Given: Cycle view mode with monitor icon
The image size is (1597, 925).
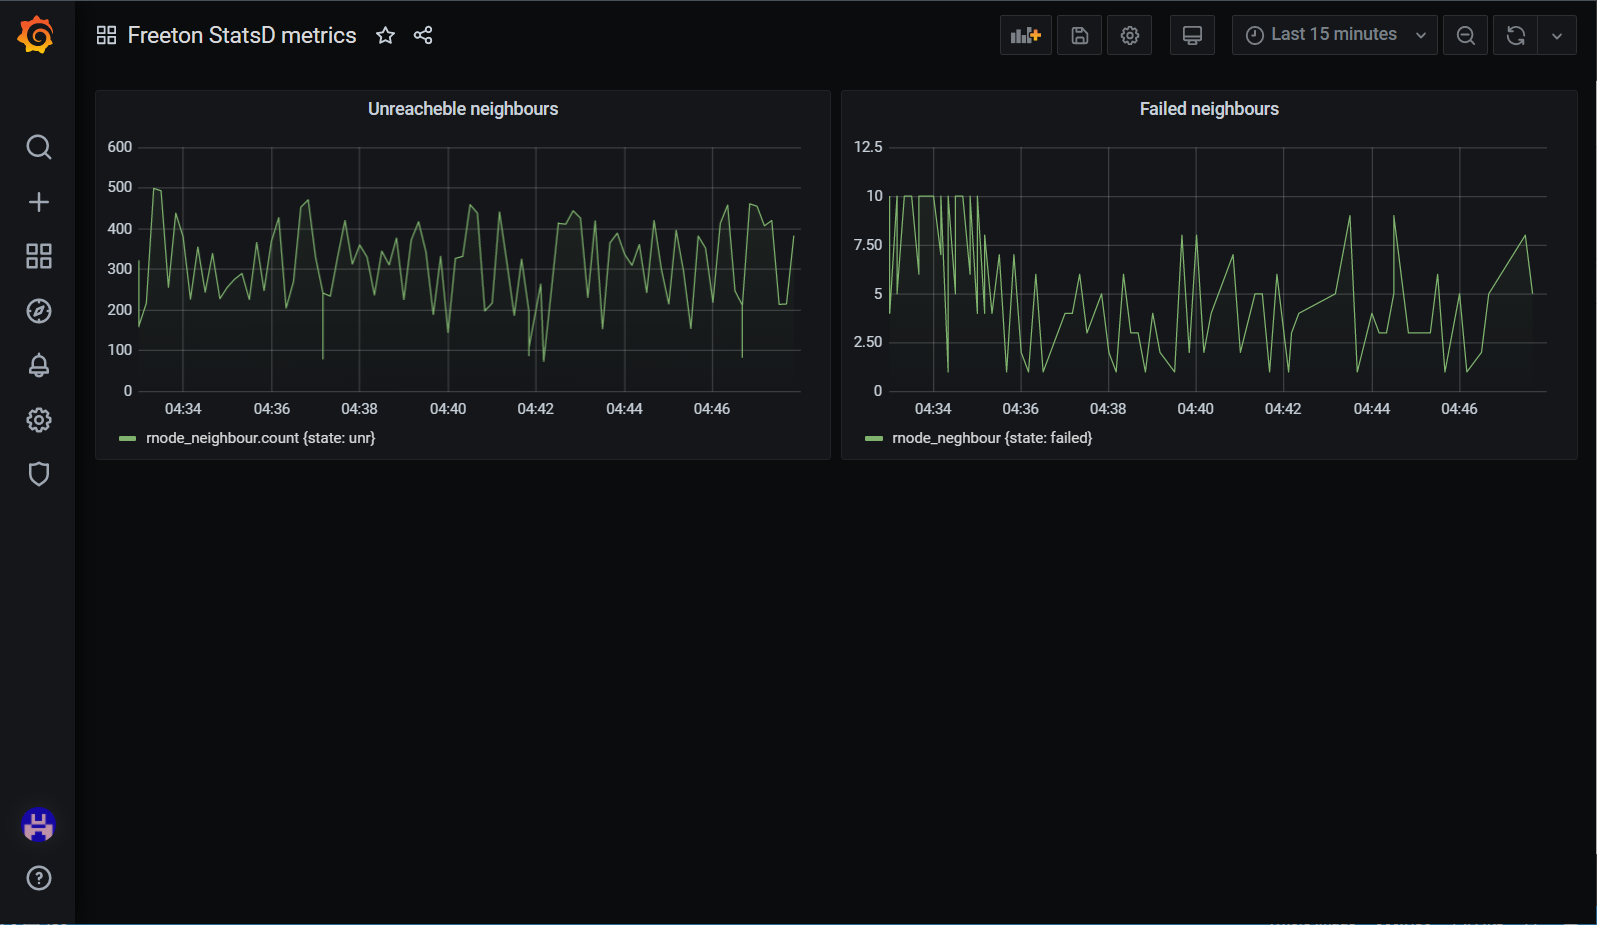Looking at the screenshot, I should pos(1192,35).
